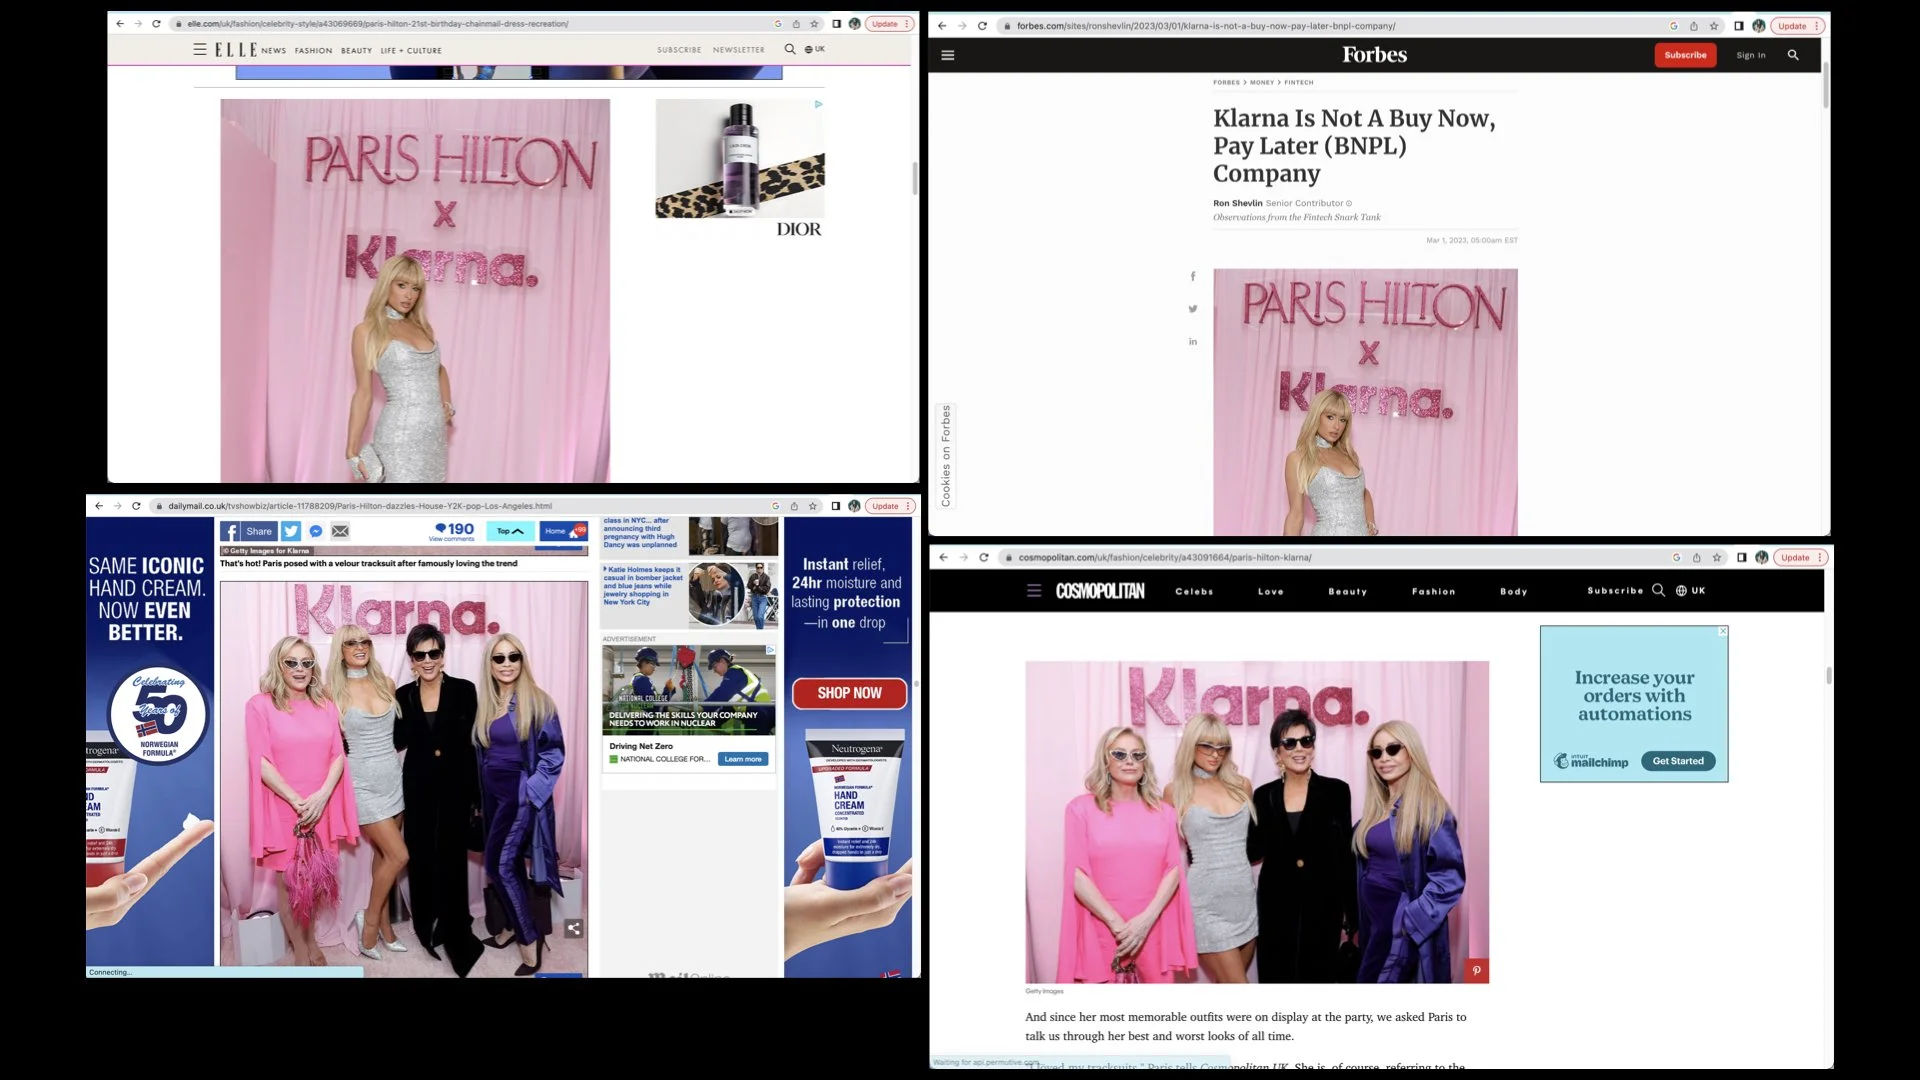Open the Elle hamburger menu
Image resolution: width=1920 pixels, height=1080 pixels.
[x=200, y=49]
